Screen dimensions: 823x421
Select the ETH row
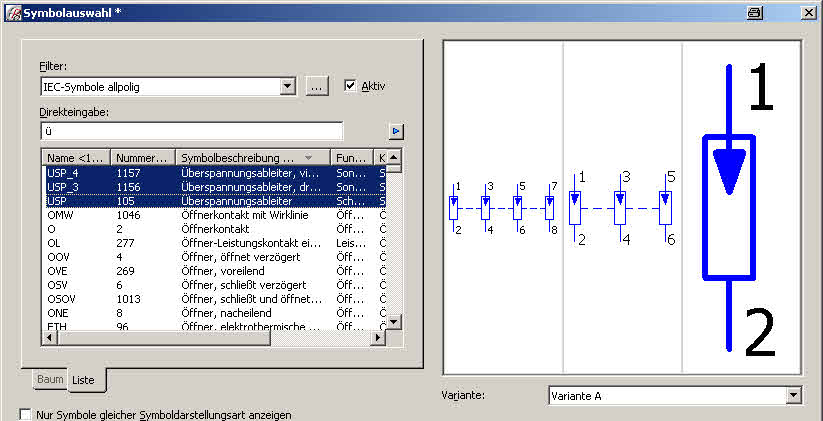point(214,325)
